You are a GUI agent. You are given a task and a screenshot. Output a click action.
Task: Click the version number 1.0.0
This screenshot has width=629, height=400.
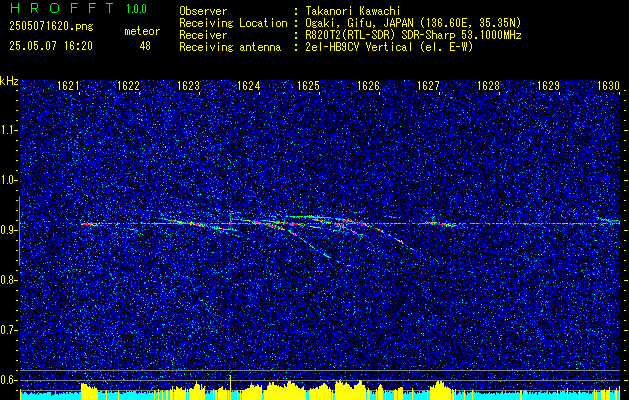tap(136, 9)
